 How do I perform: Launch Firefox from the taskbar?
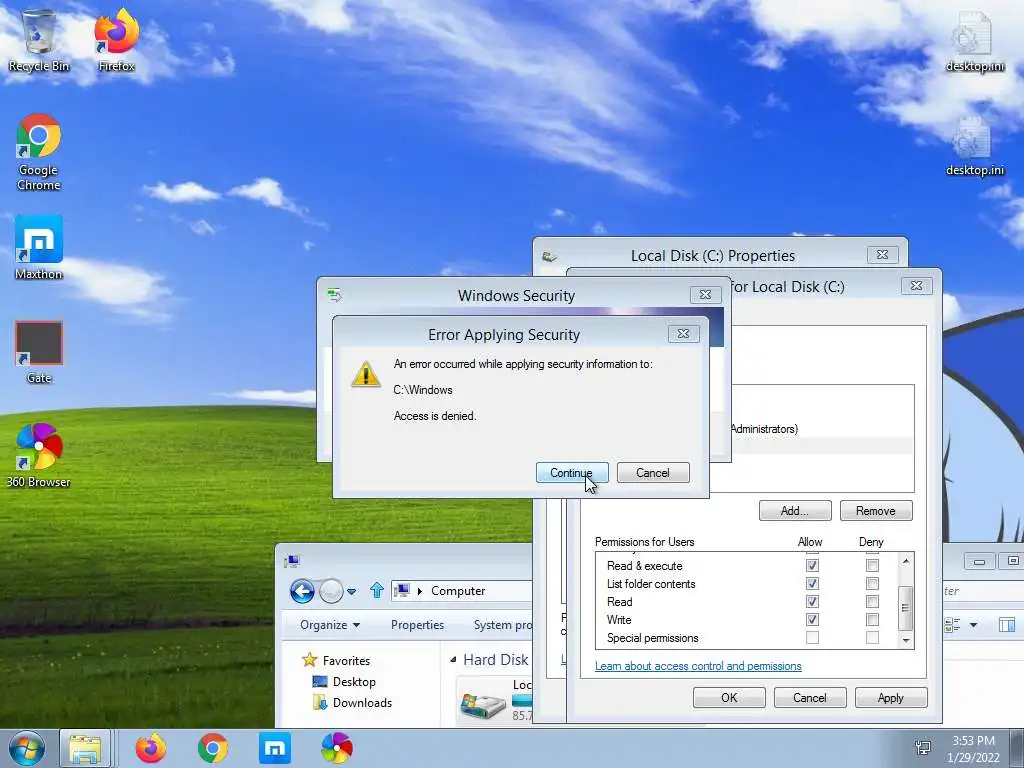click(151, 748)
